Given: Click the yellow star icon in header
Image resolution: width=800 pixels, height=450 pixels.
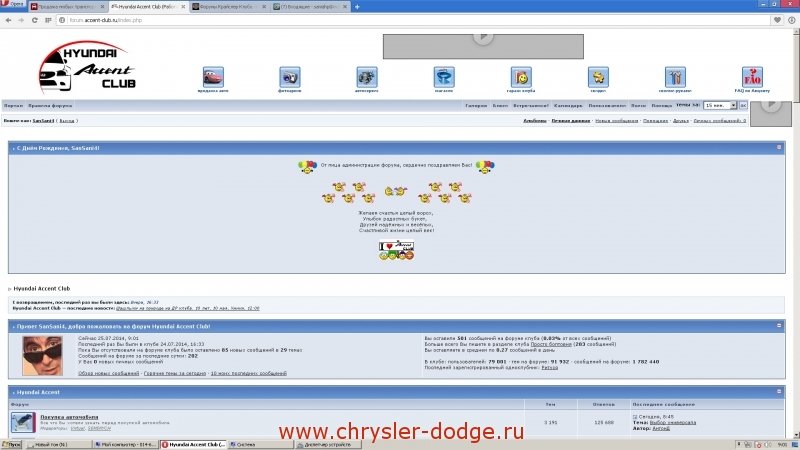Looking at the screenshot, I should (598, 78).
